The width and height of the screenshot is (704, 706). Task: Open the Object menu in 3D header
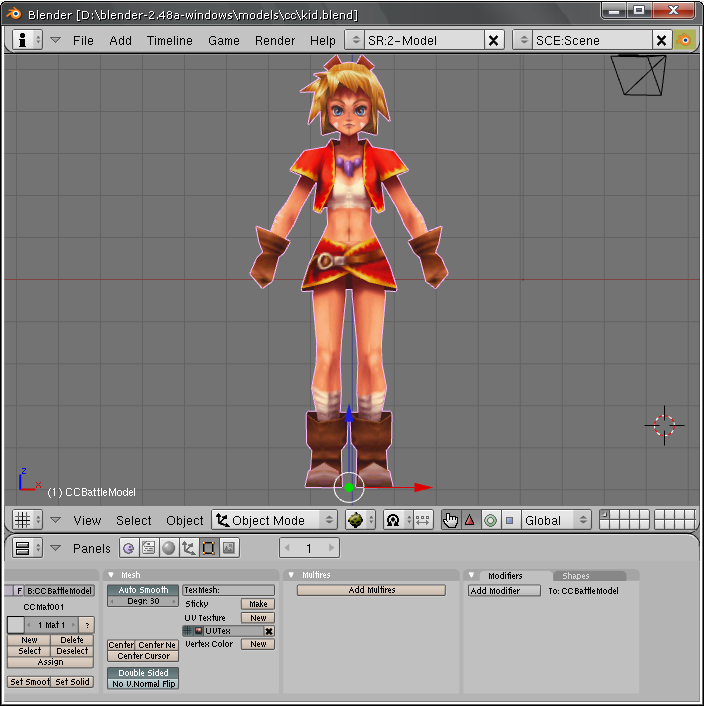point(185,520)
